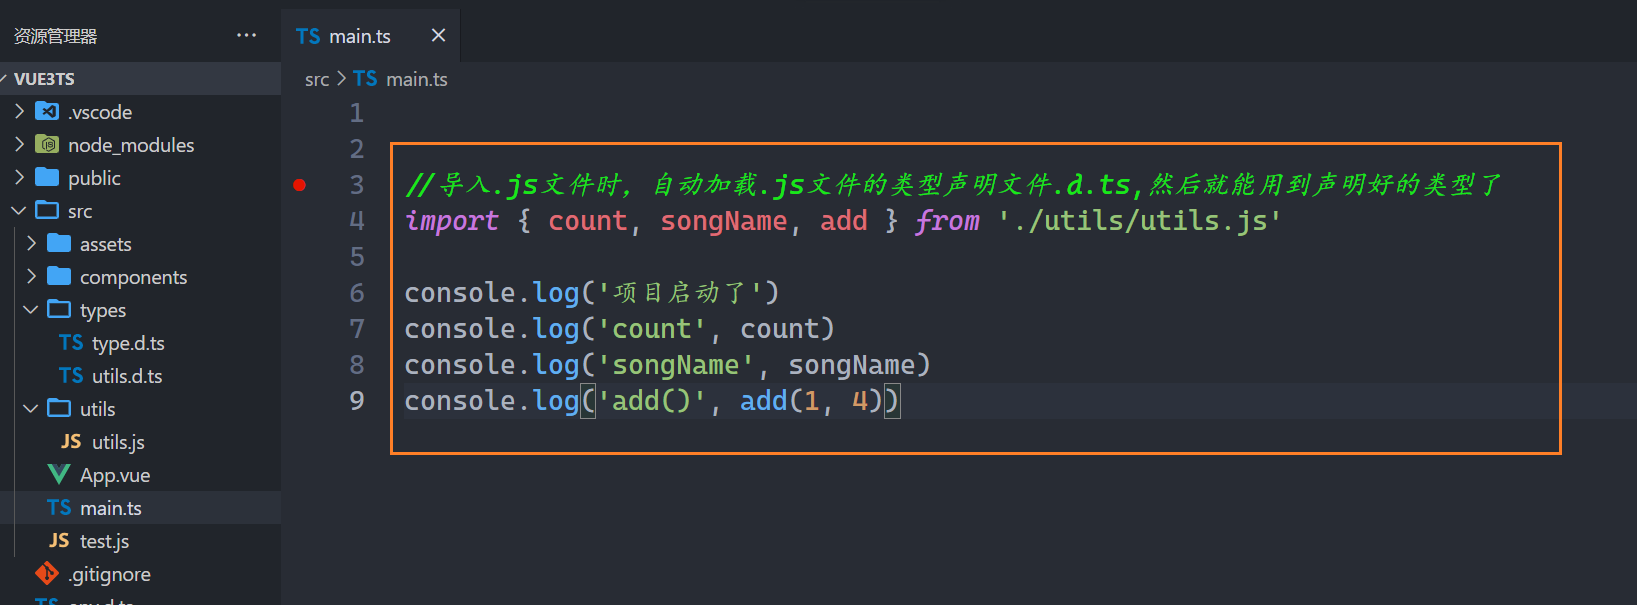Click the .vscode folder icon
The width and height of the screenshot is (1637, 605).
click(47, 112)
